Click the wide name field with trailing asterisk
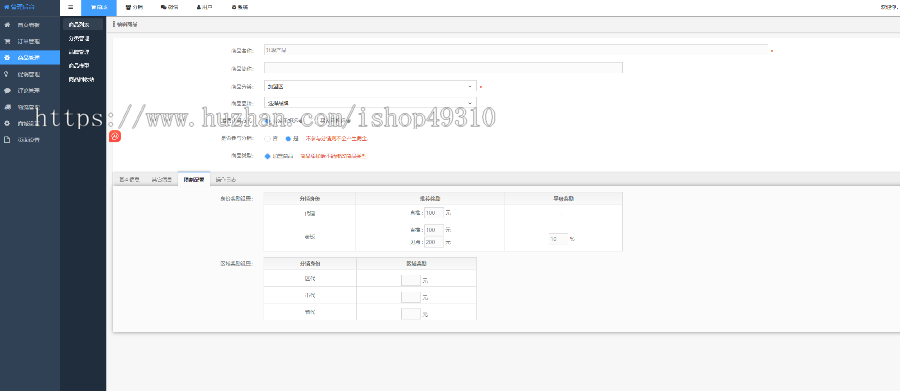 pos(515,50)
